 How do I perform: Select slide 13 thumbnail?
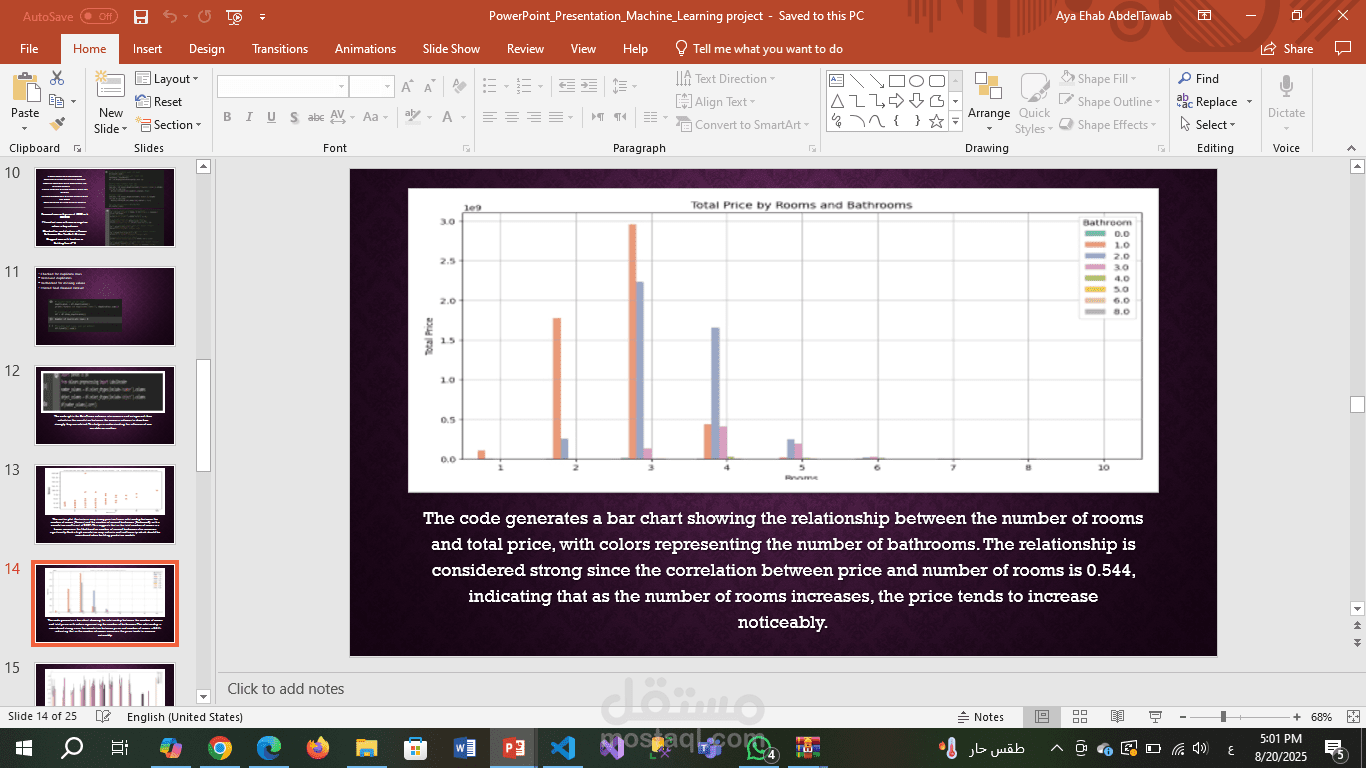point(105,505)
